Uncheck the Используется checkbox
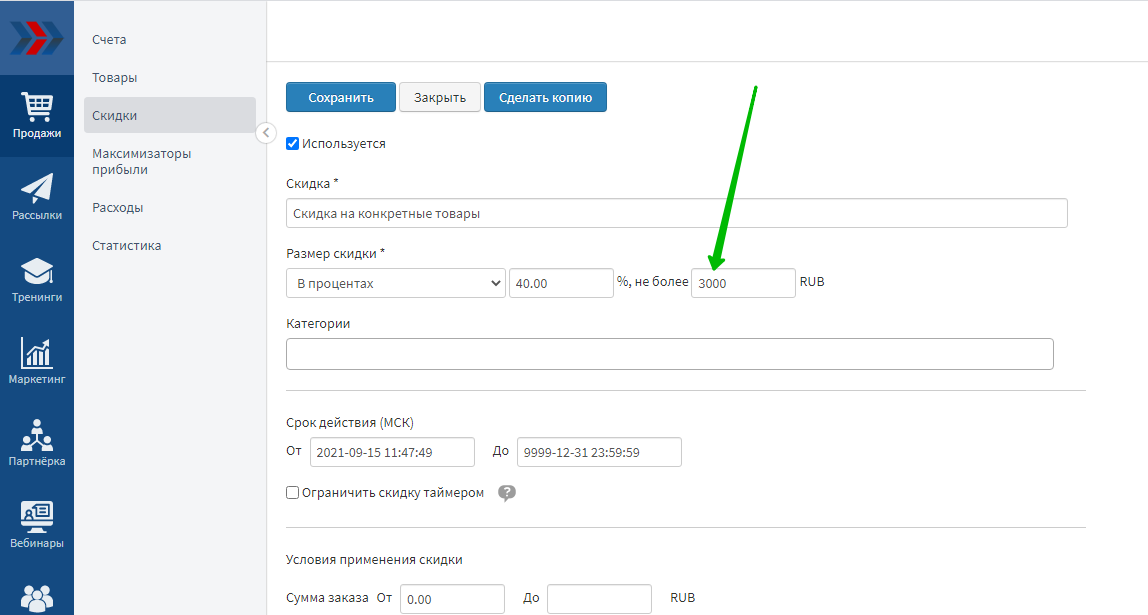1148x615 pixels. [293, 144]
